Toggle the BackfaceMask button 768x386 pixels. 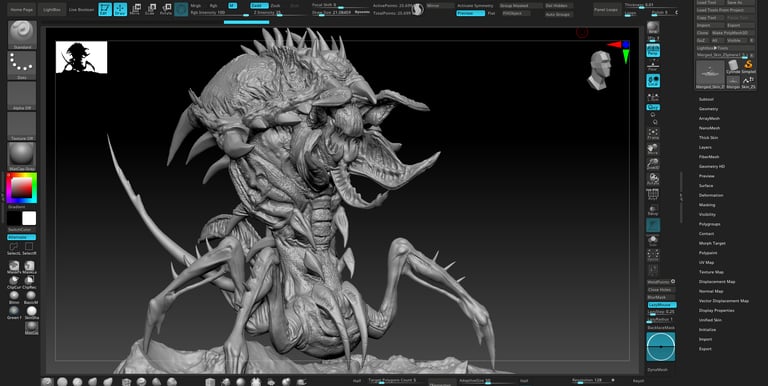coord(661,327)
